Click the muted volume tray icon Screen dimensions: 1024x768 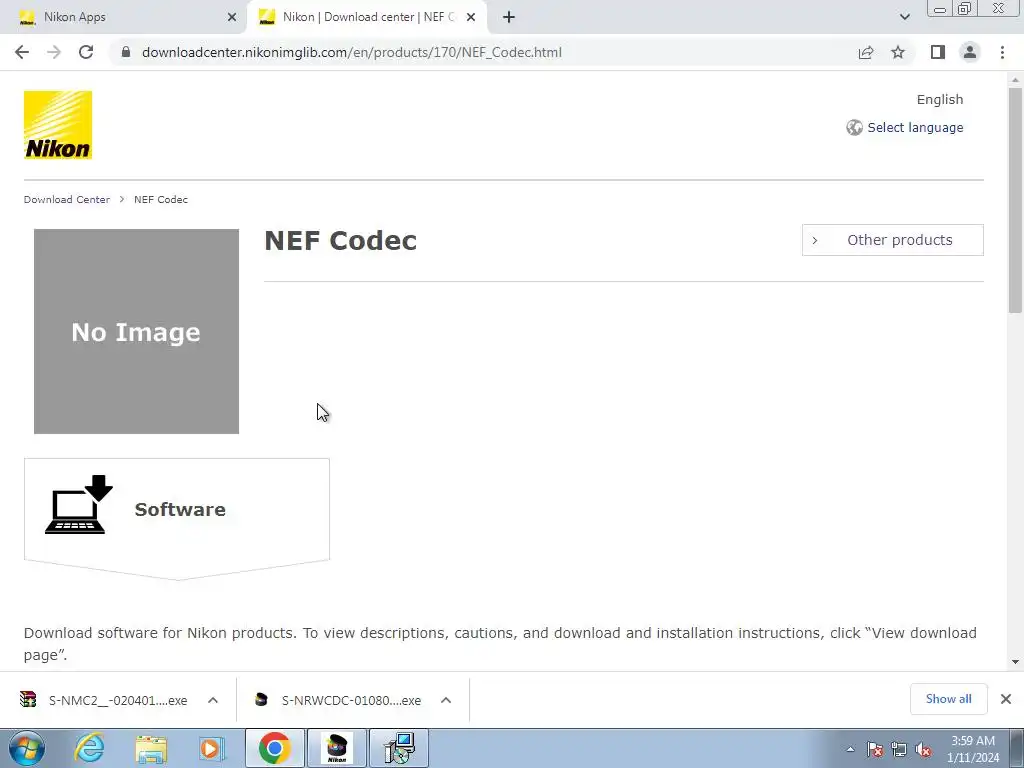(923, 749)
